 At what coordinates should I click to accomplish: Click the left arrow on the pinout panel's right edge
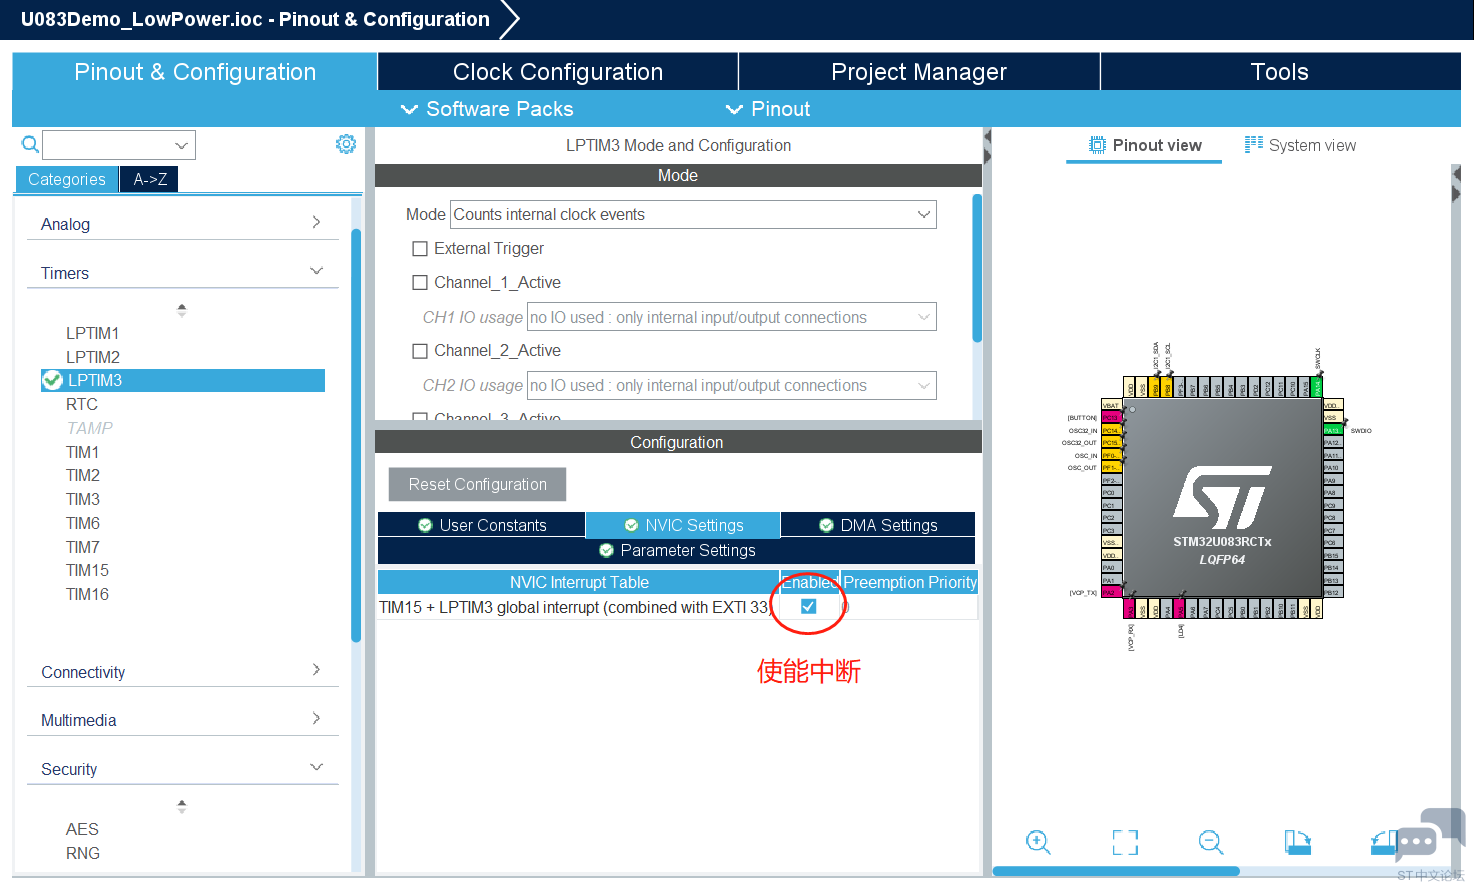coord(1456,174)
